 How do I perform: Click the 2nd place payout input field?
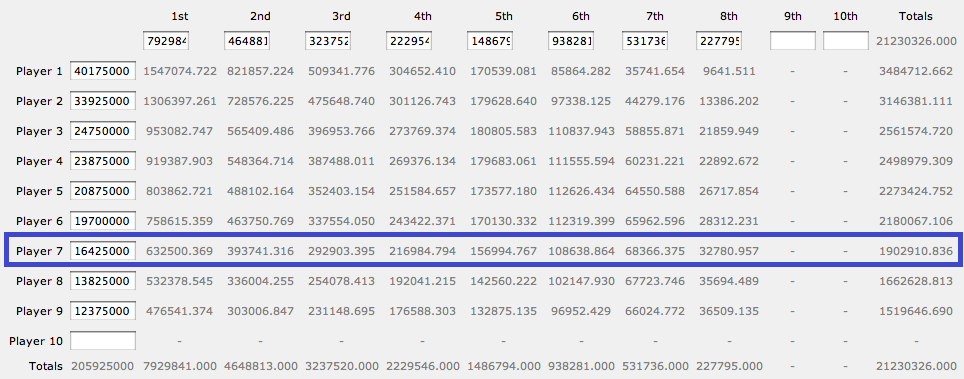[247, 41]
